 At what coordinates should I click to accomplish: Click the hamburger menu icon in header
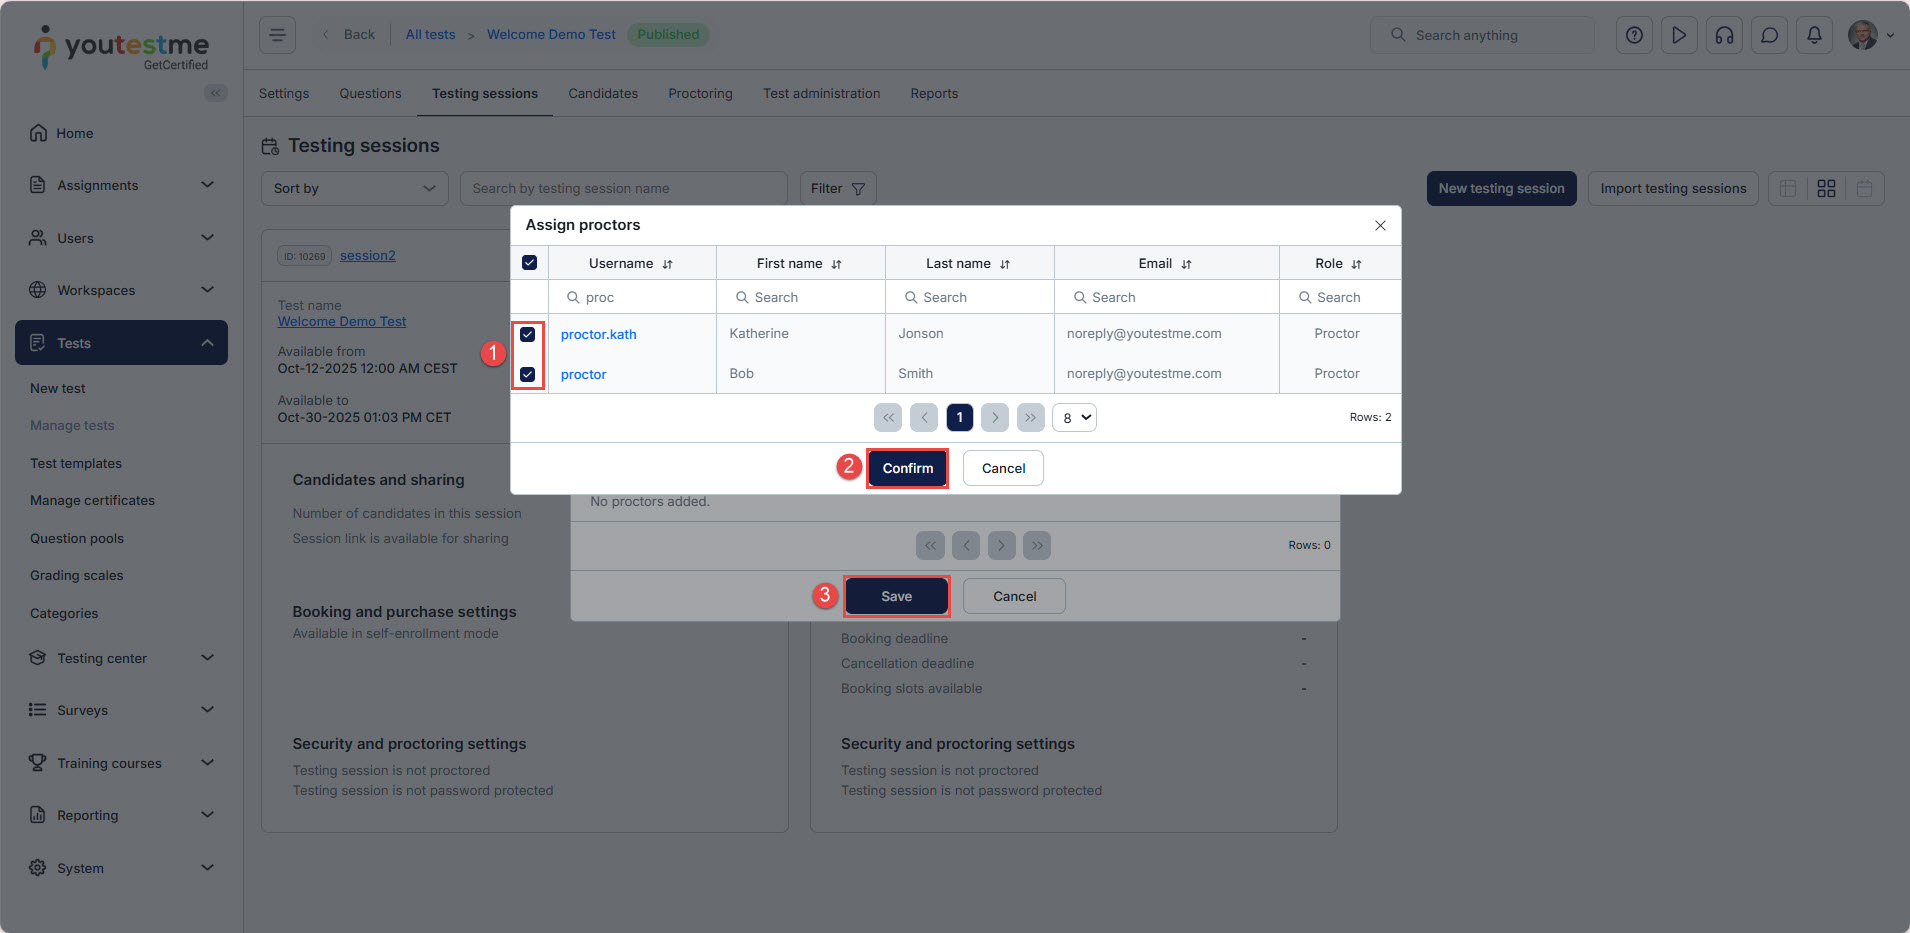pos(277,35)
